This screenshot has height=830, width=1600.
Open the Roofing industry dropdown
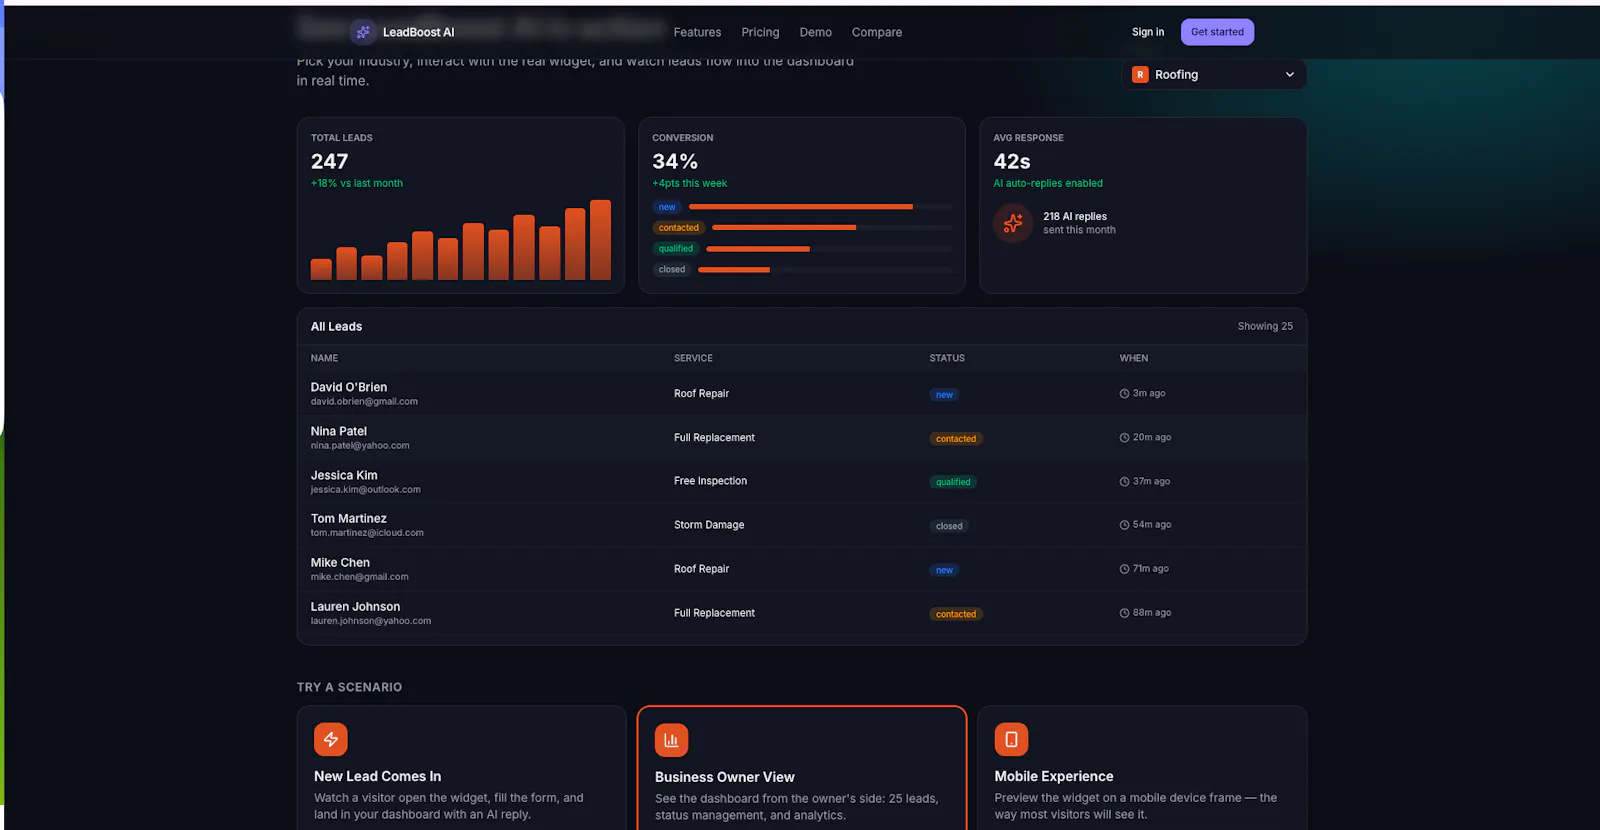[1214, 74]
